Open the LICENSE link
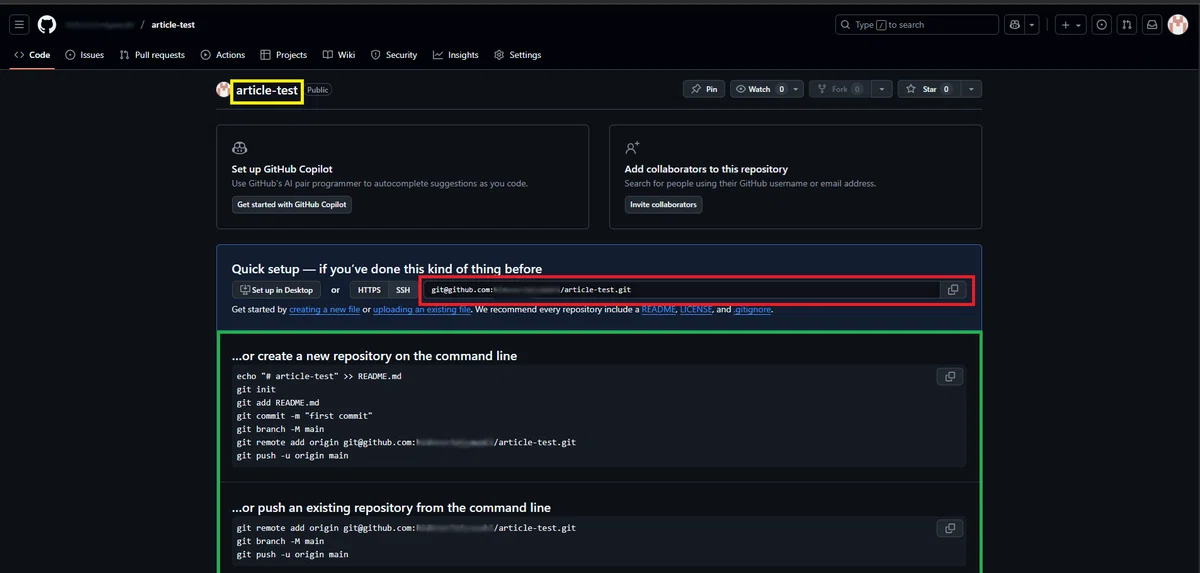Screen dimensions: 1200x573 [x=695, y=310]
